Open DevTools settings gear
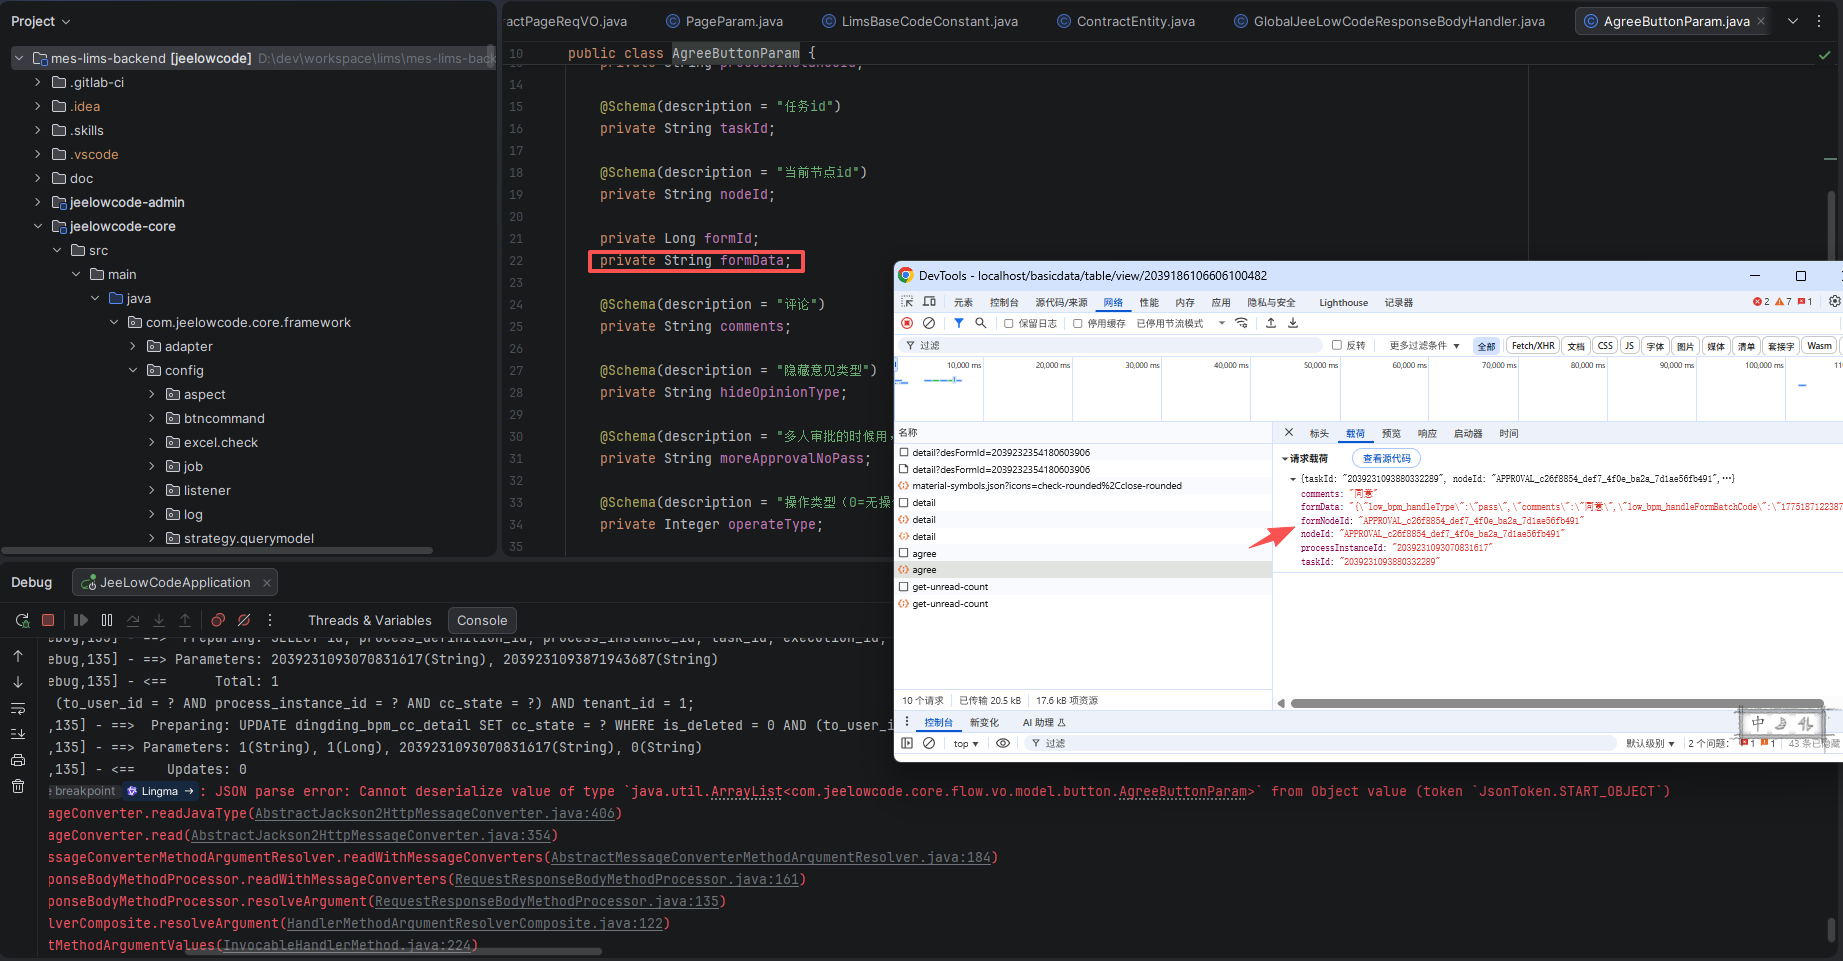 1834,301
